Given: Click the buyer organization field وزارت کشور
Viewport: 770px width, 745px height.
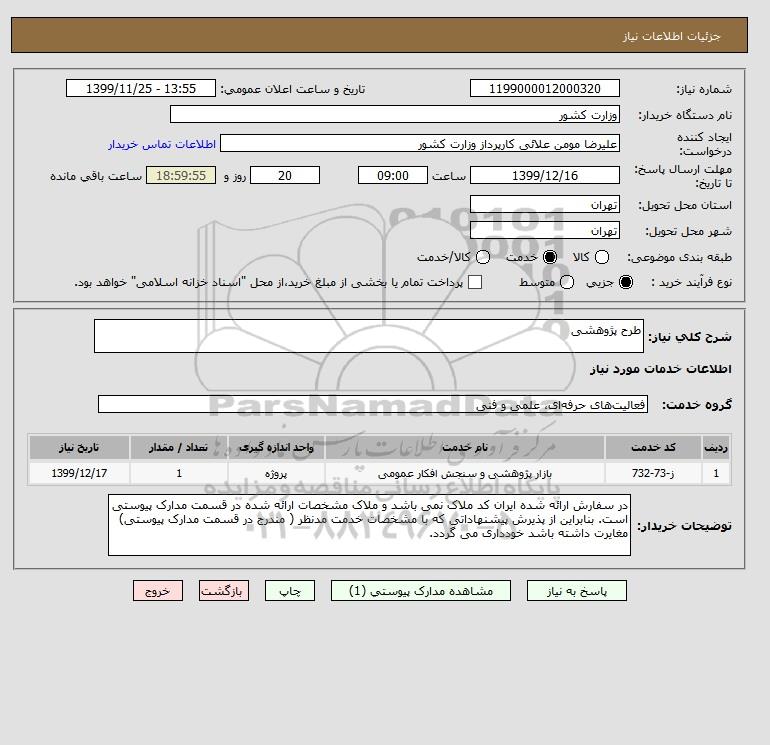Looking at the screenshot, I should (395, 115).
